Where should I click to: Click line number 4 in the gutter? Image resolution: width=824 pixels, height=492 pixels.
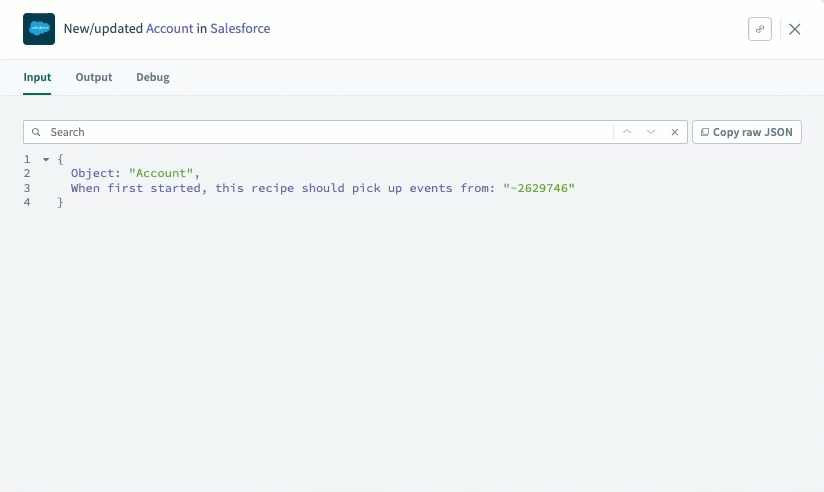[x=27, y=203]
